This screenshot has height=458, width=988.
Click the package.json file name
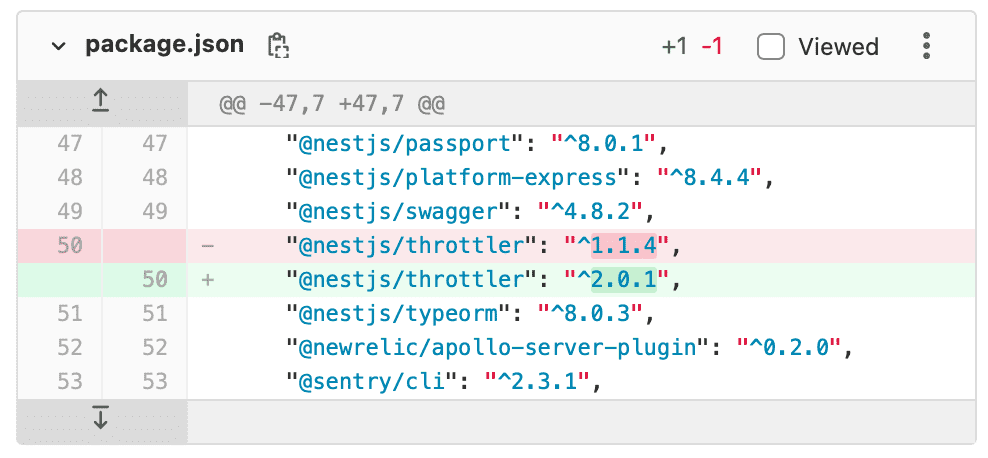click(164, 45)
